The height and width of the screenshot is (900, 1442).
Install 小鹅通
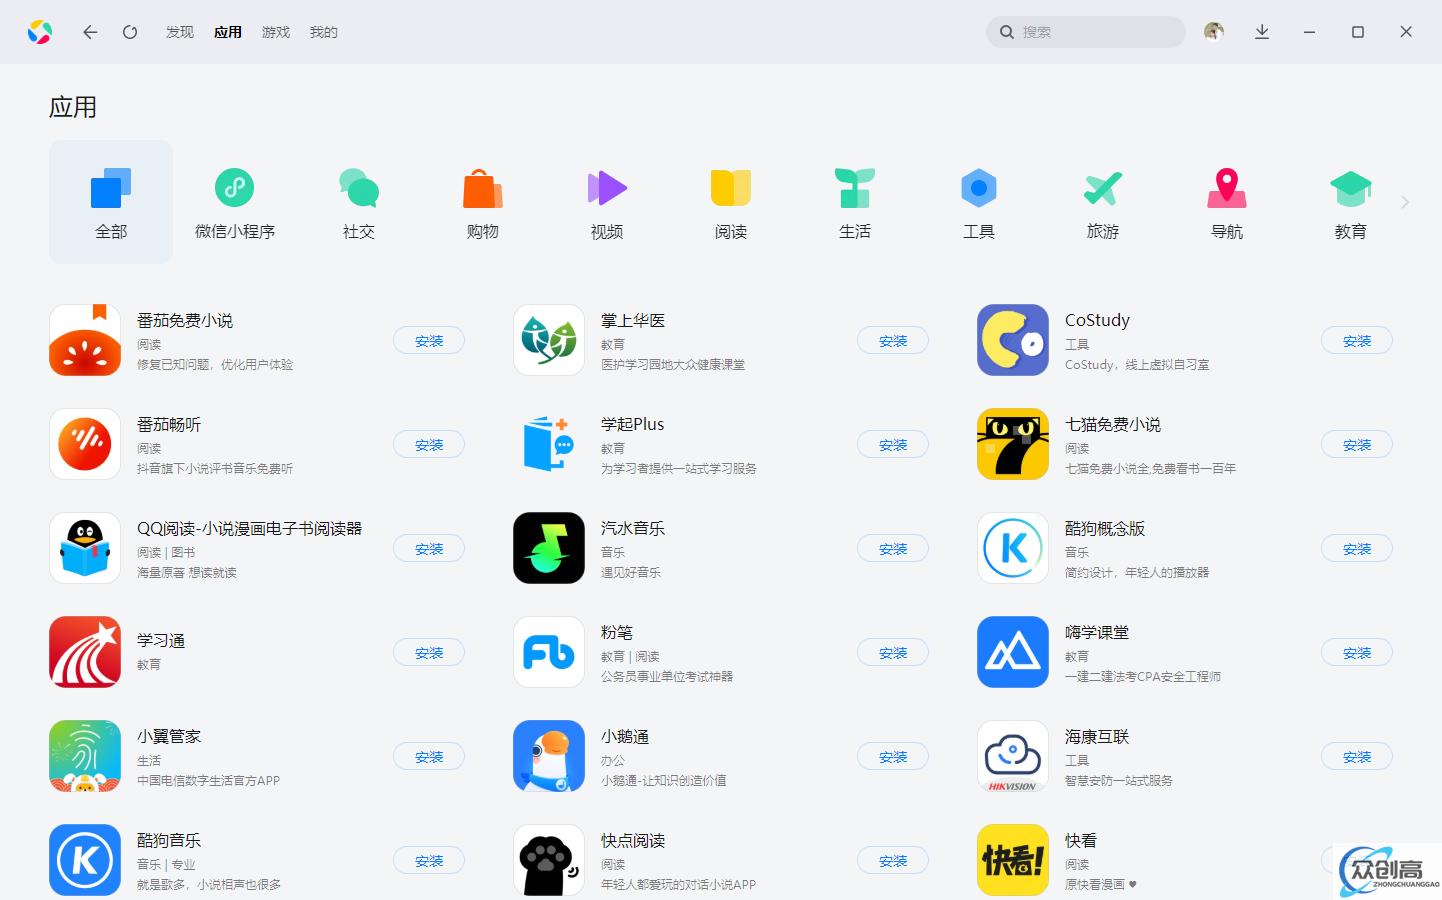(x=893, y=757)
